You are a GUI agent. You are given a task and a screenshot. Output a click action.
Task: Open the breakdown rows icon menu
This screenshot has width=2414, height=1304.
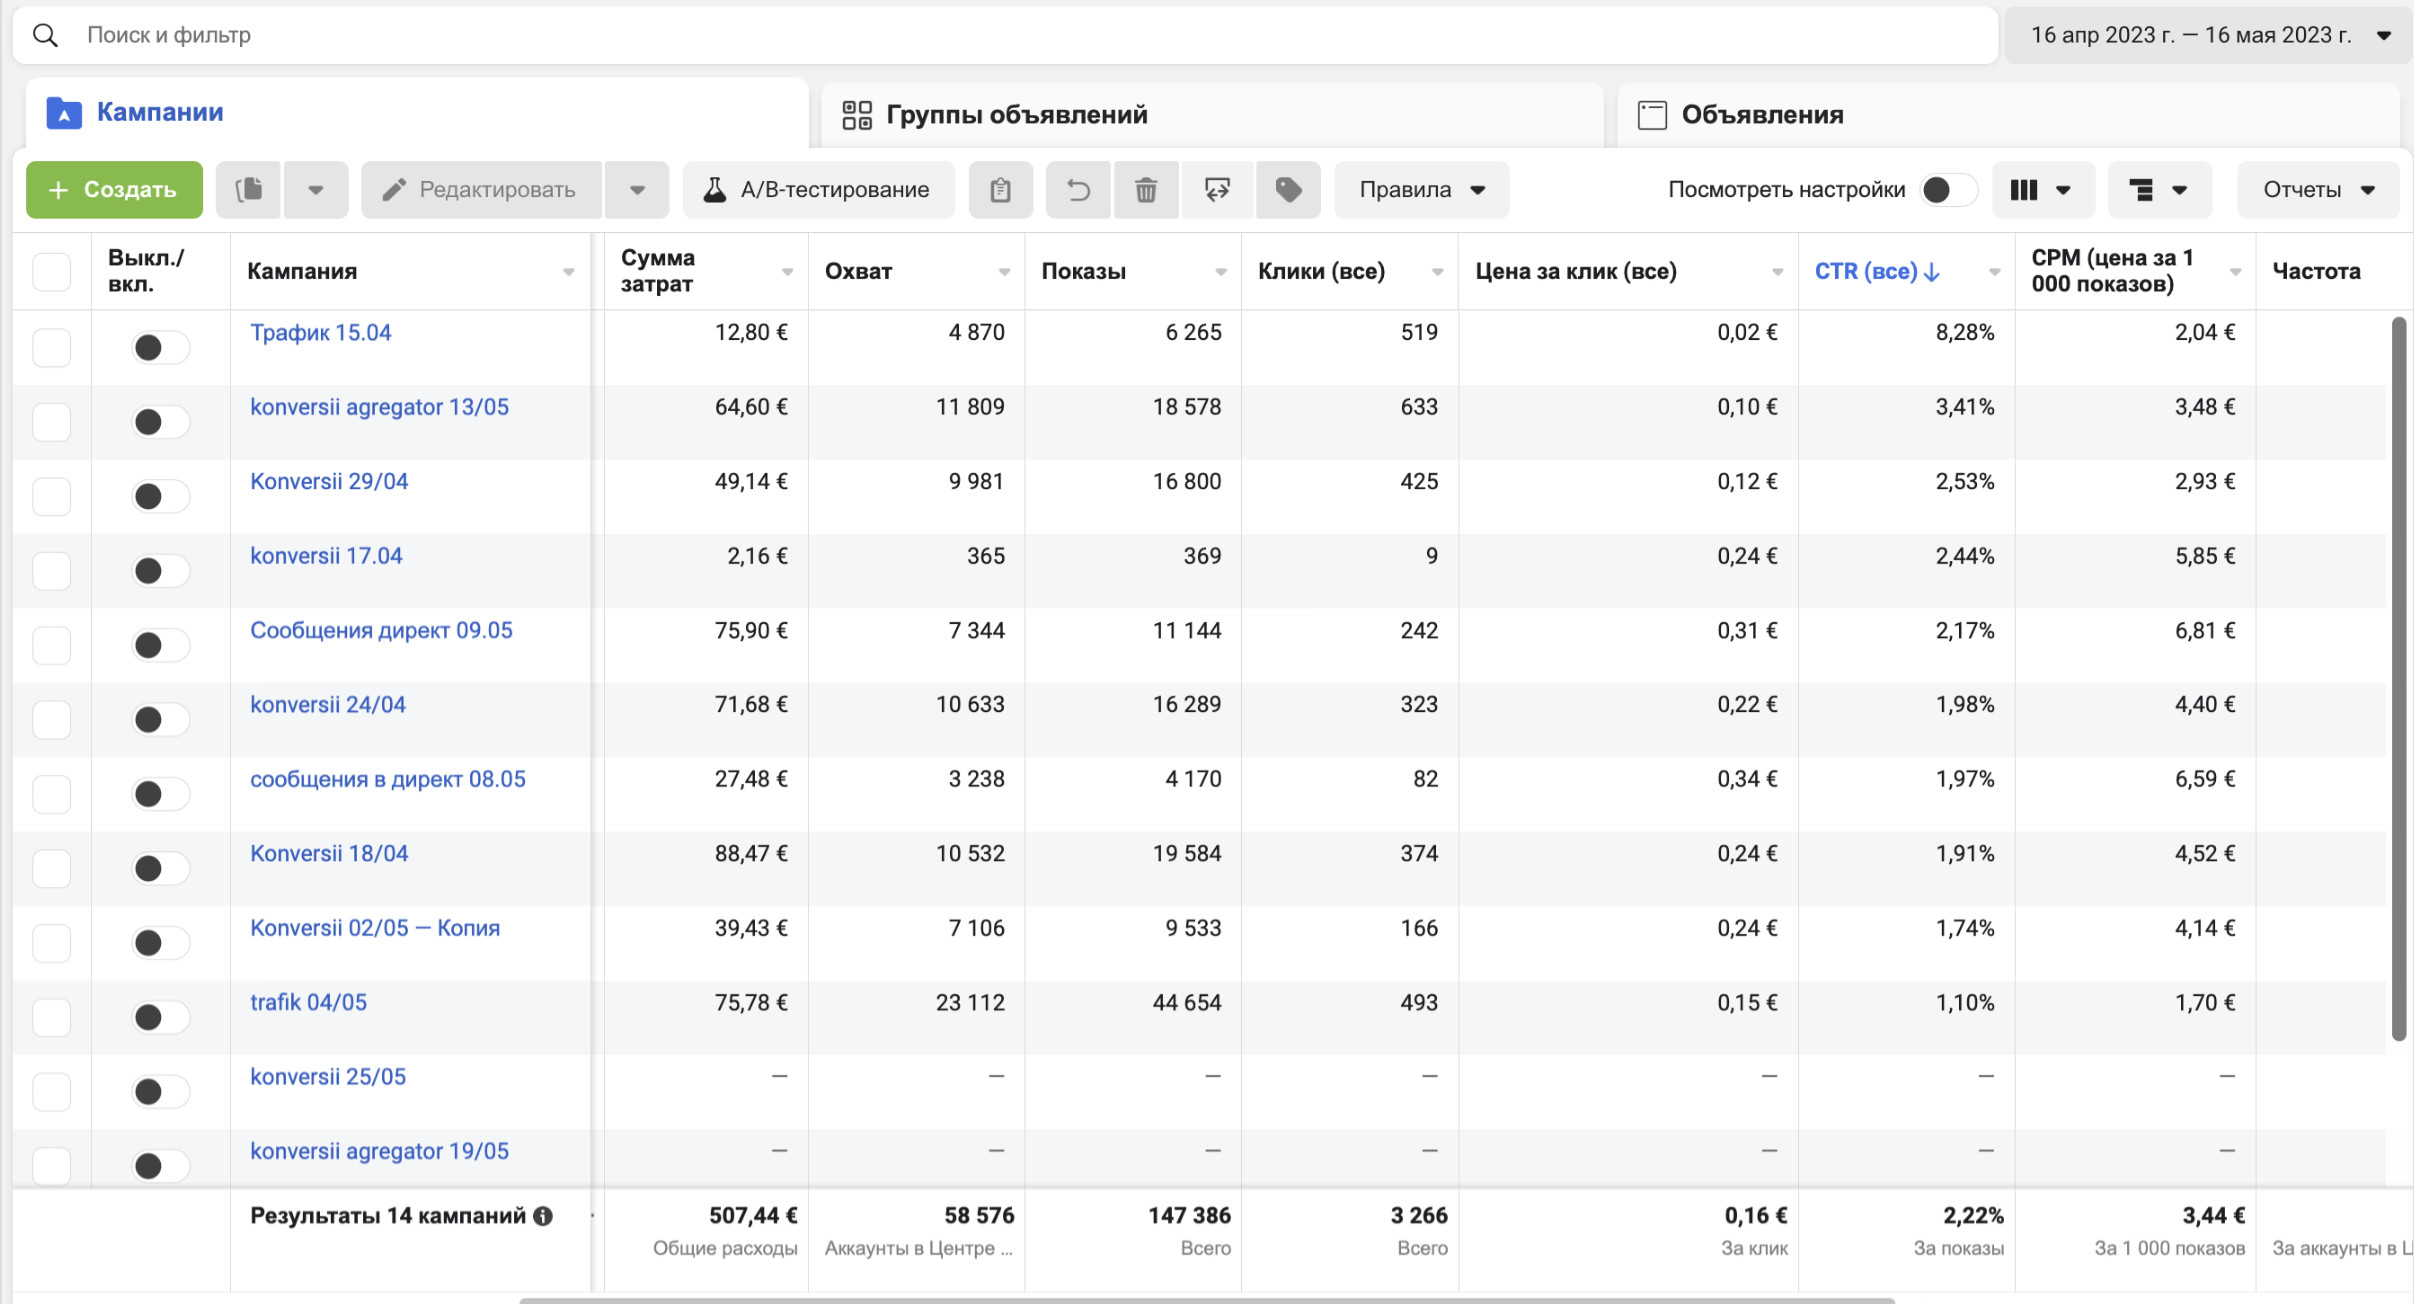tap(2158, 190)
